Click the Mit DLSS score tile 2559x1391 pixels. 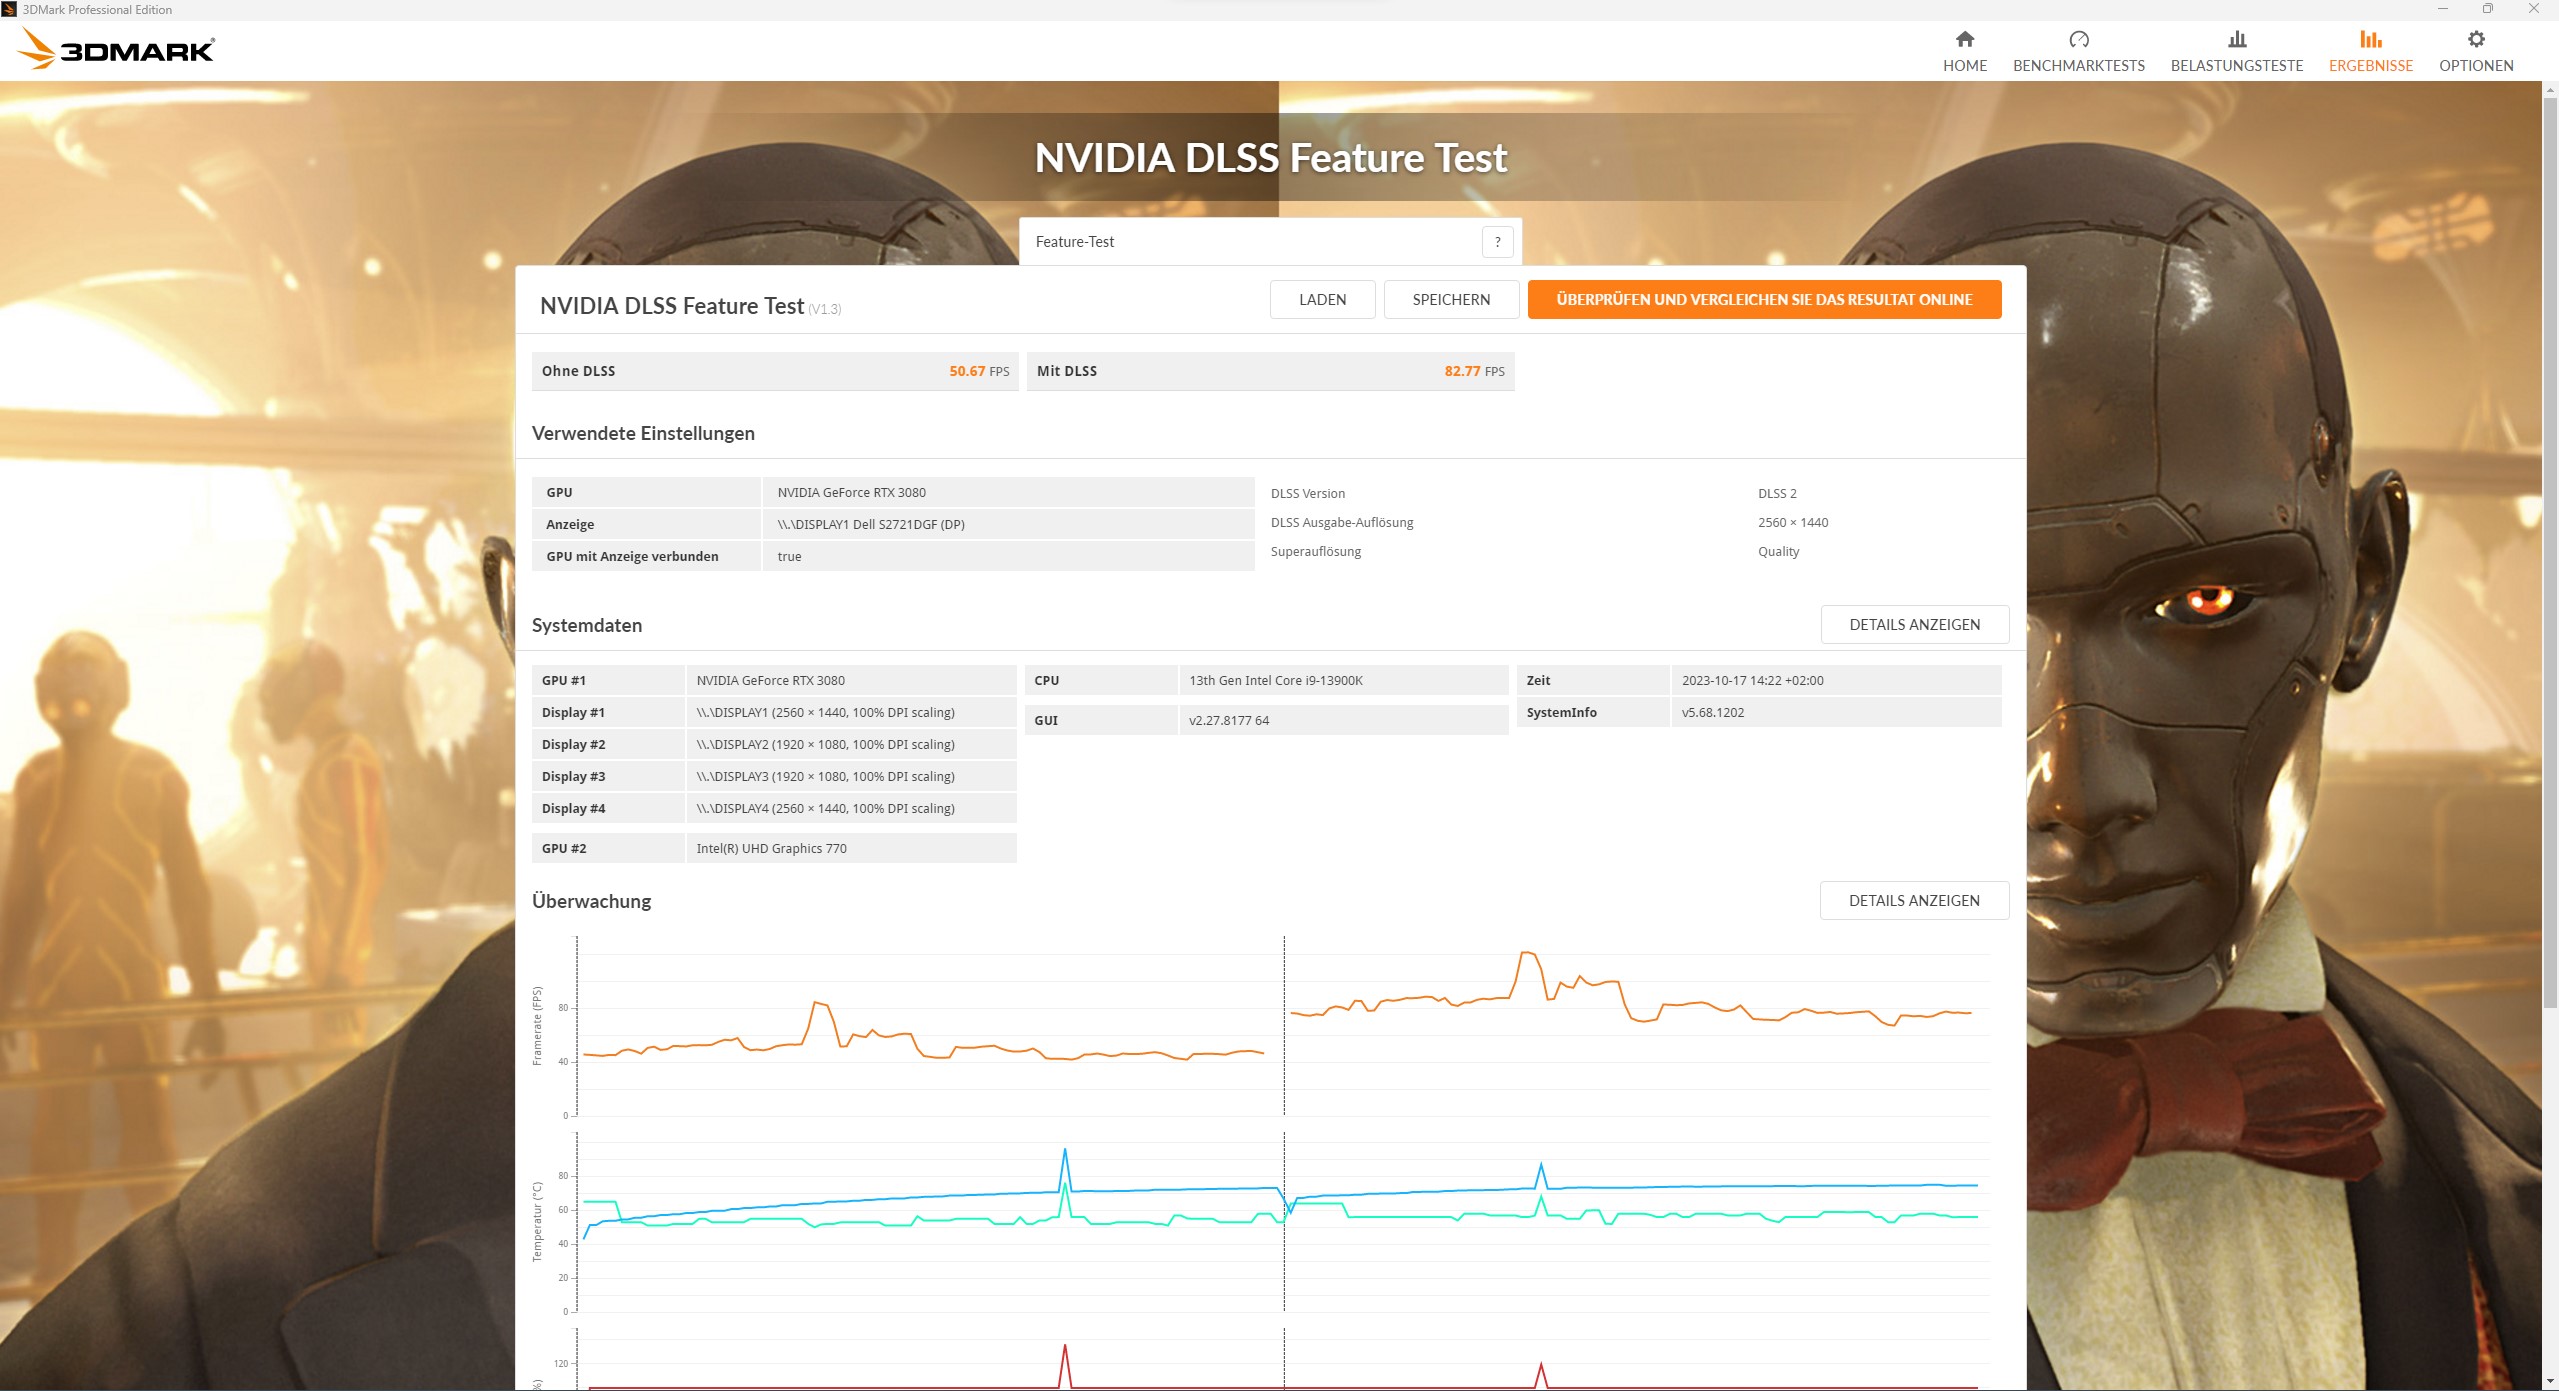(1269, 371)
